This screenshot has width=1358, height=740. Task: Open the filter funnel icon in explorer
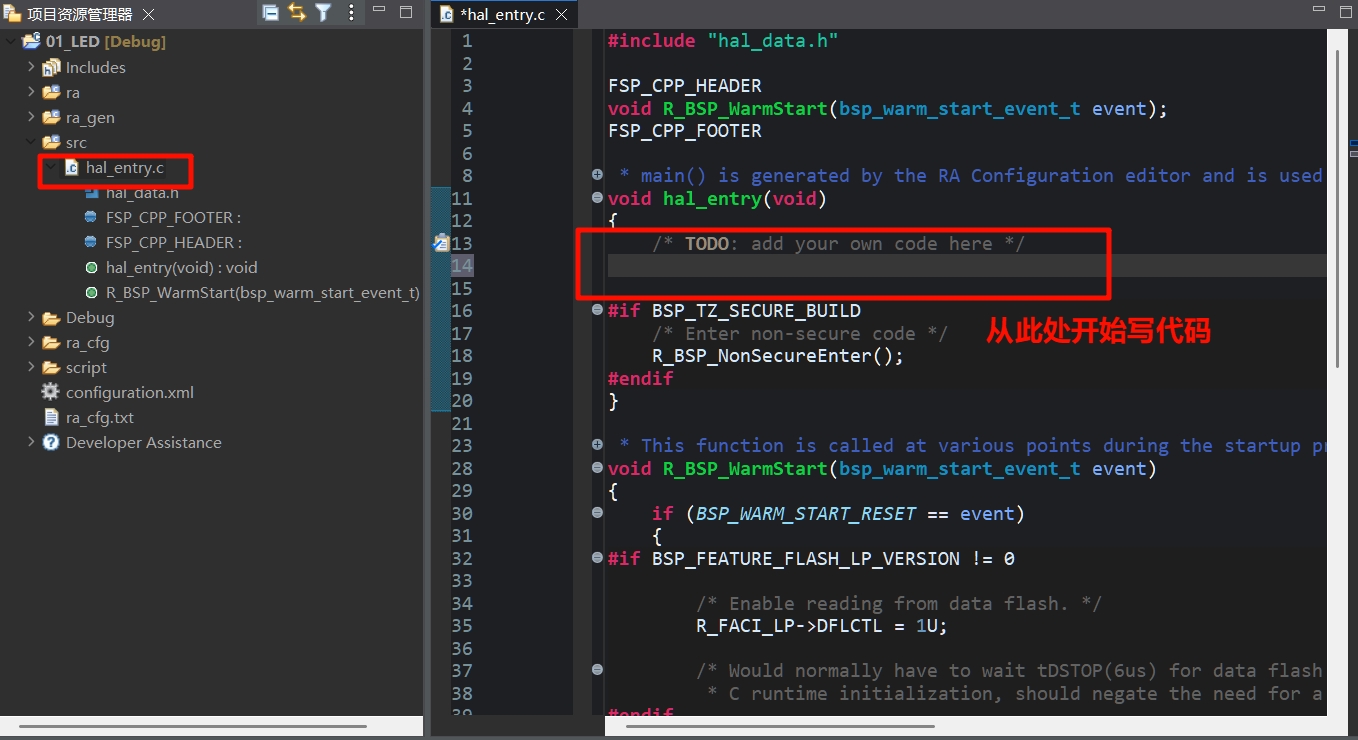[323, 13]
